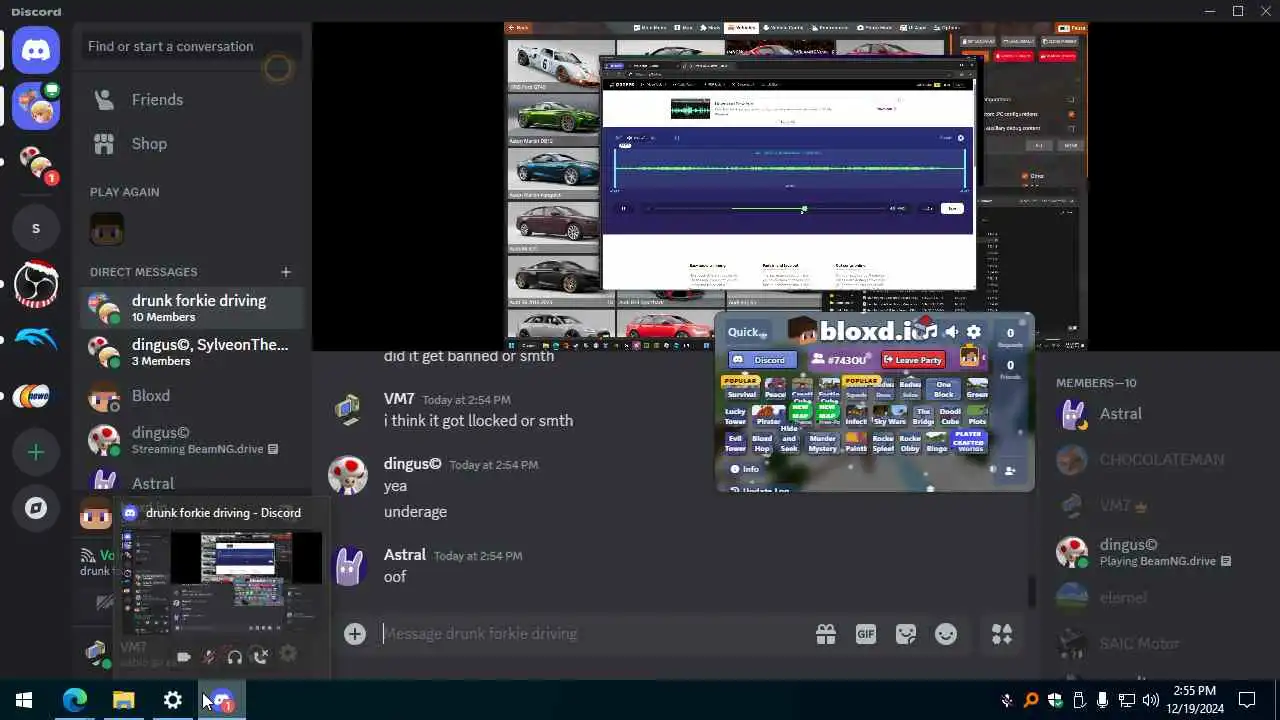
Task: Open the blue dolphin server icon
Action: (x=36, y=340)
